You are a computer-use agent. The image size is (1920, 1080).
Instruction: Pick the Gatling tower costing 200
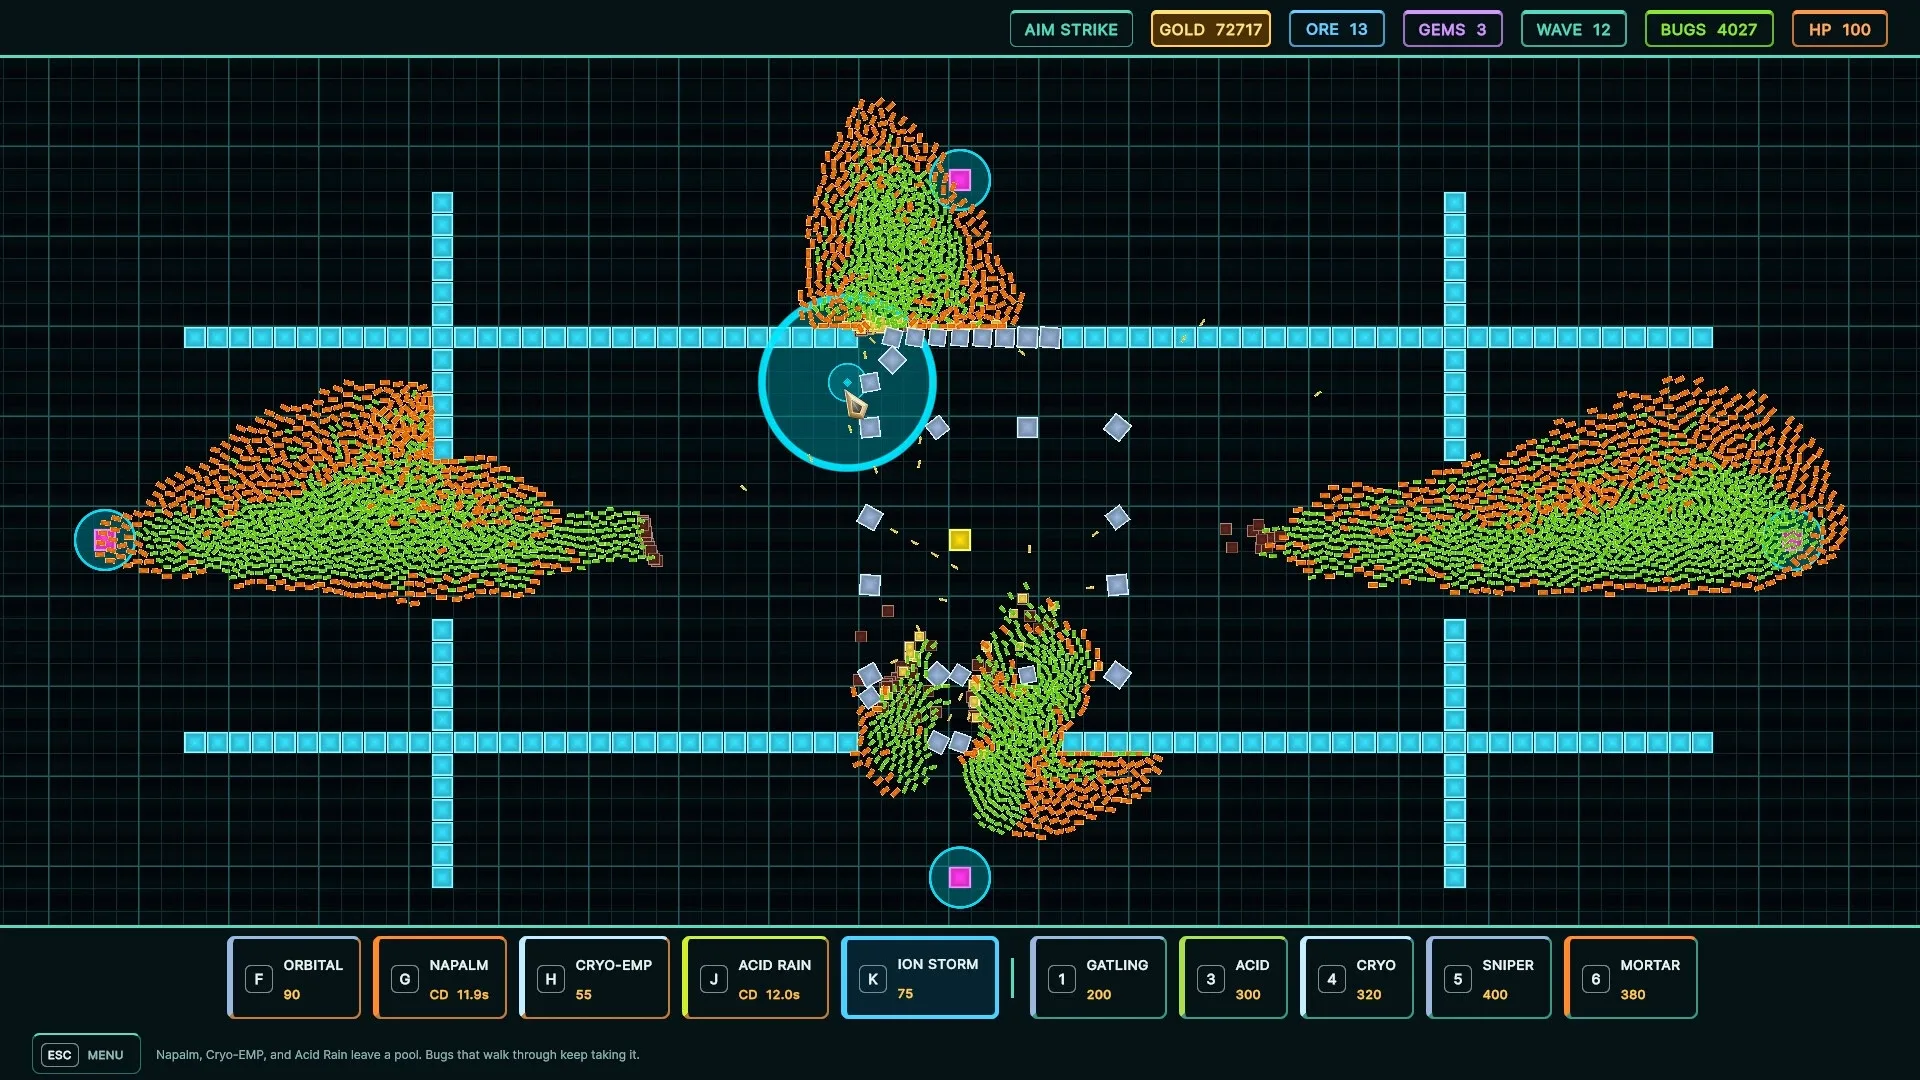pos(1098,978)
